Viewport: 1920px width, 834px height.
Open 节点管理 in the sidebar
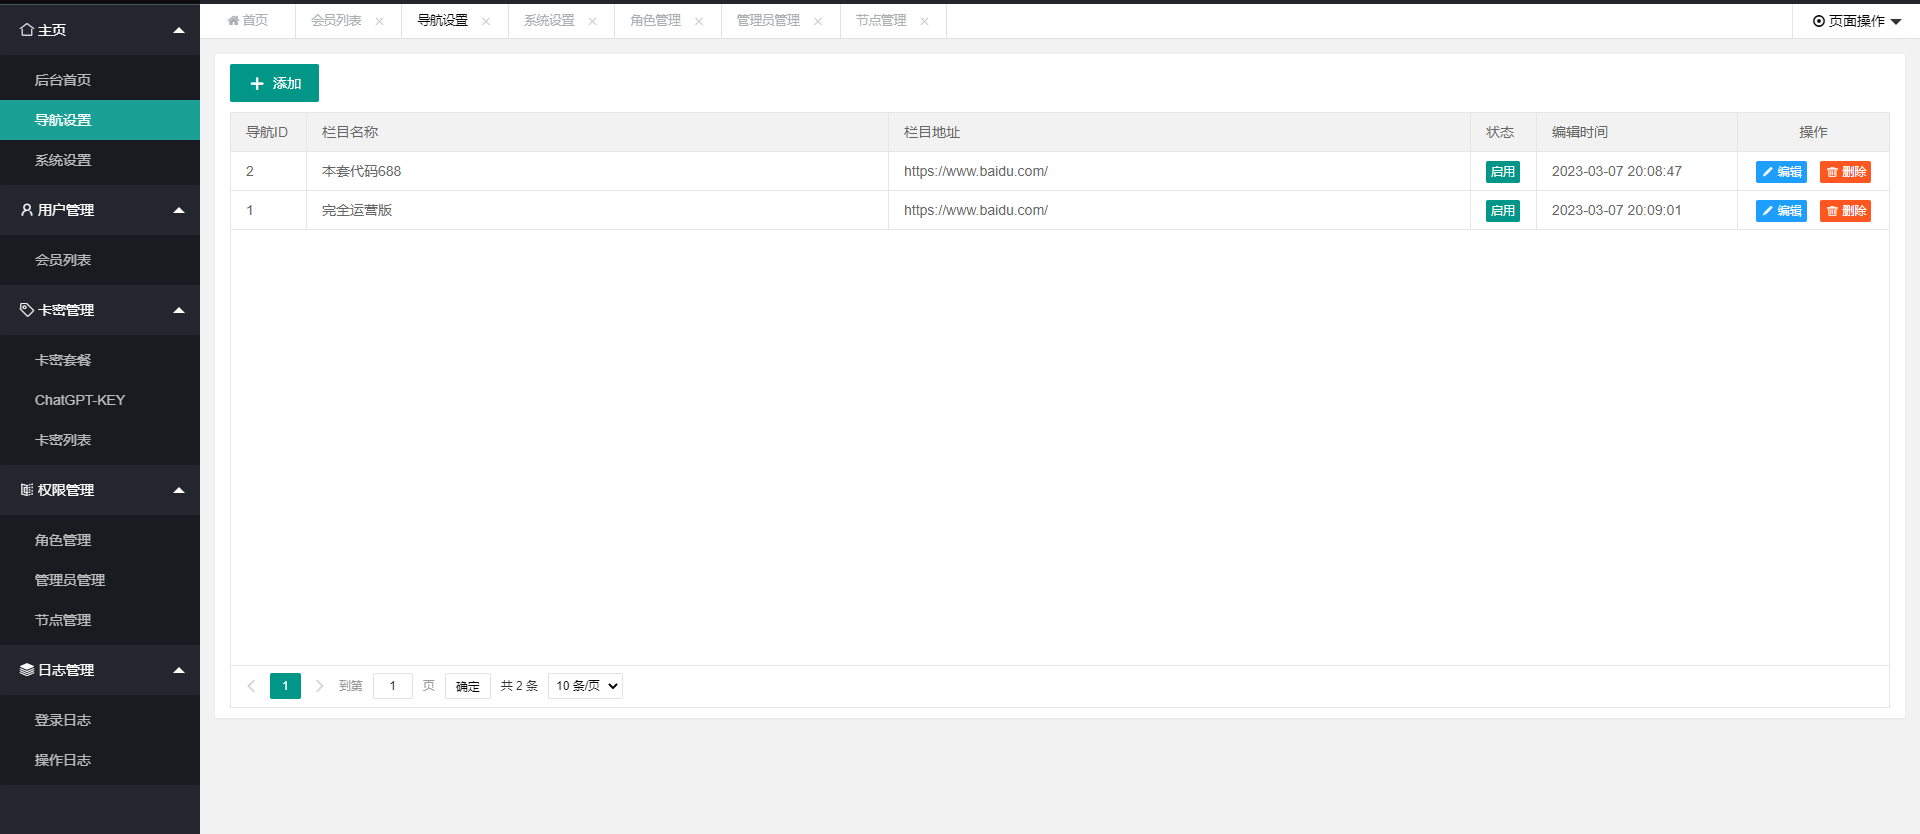(x=100, y=620)
